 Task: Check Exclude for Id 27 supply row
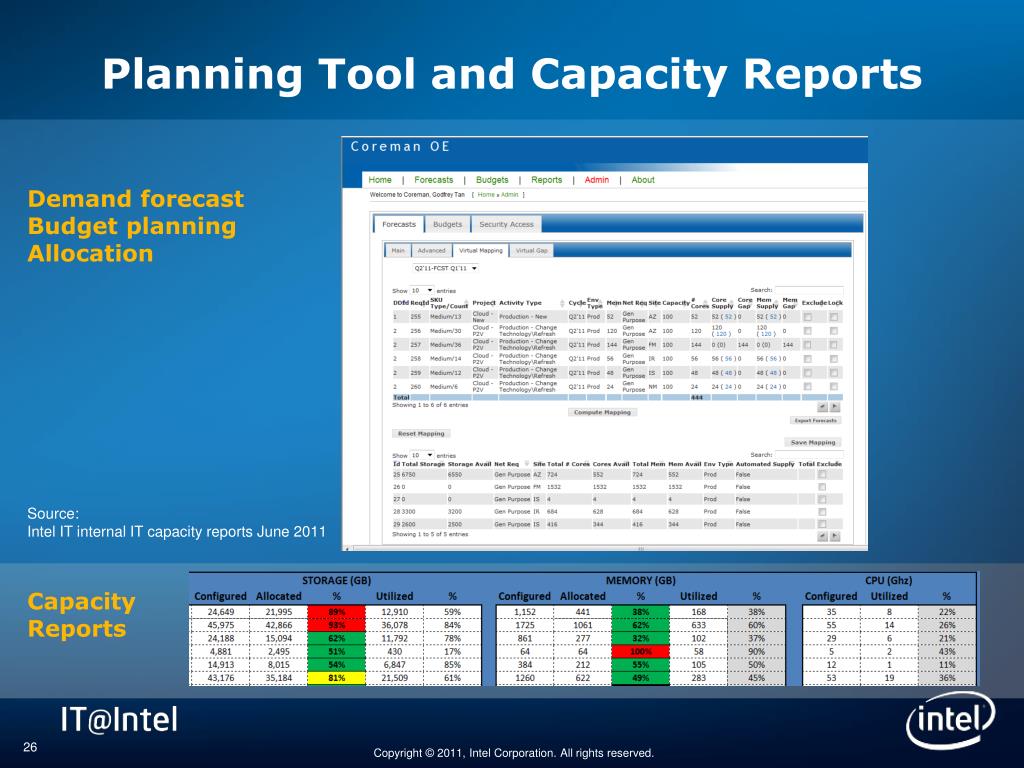point(822,499)
